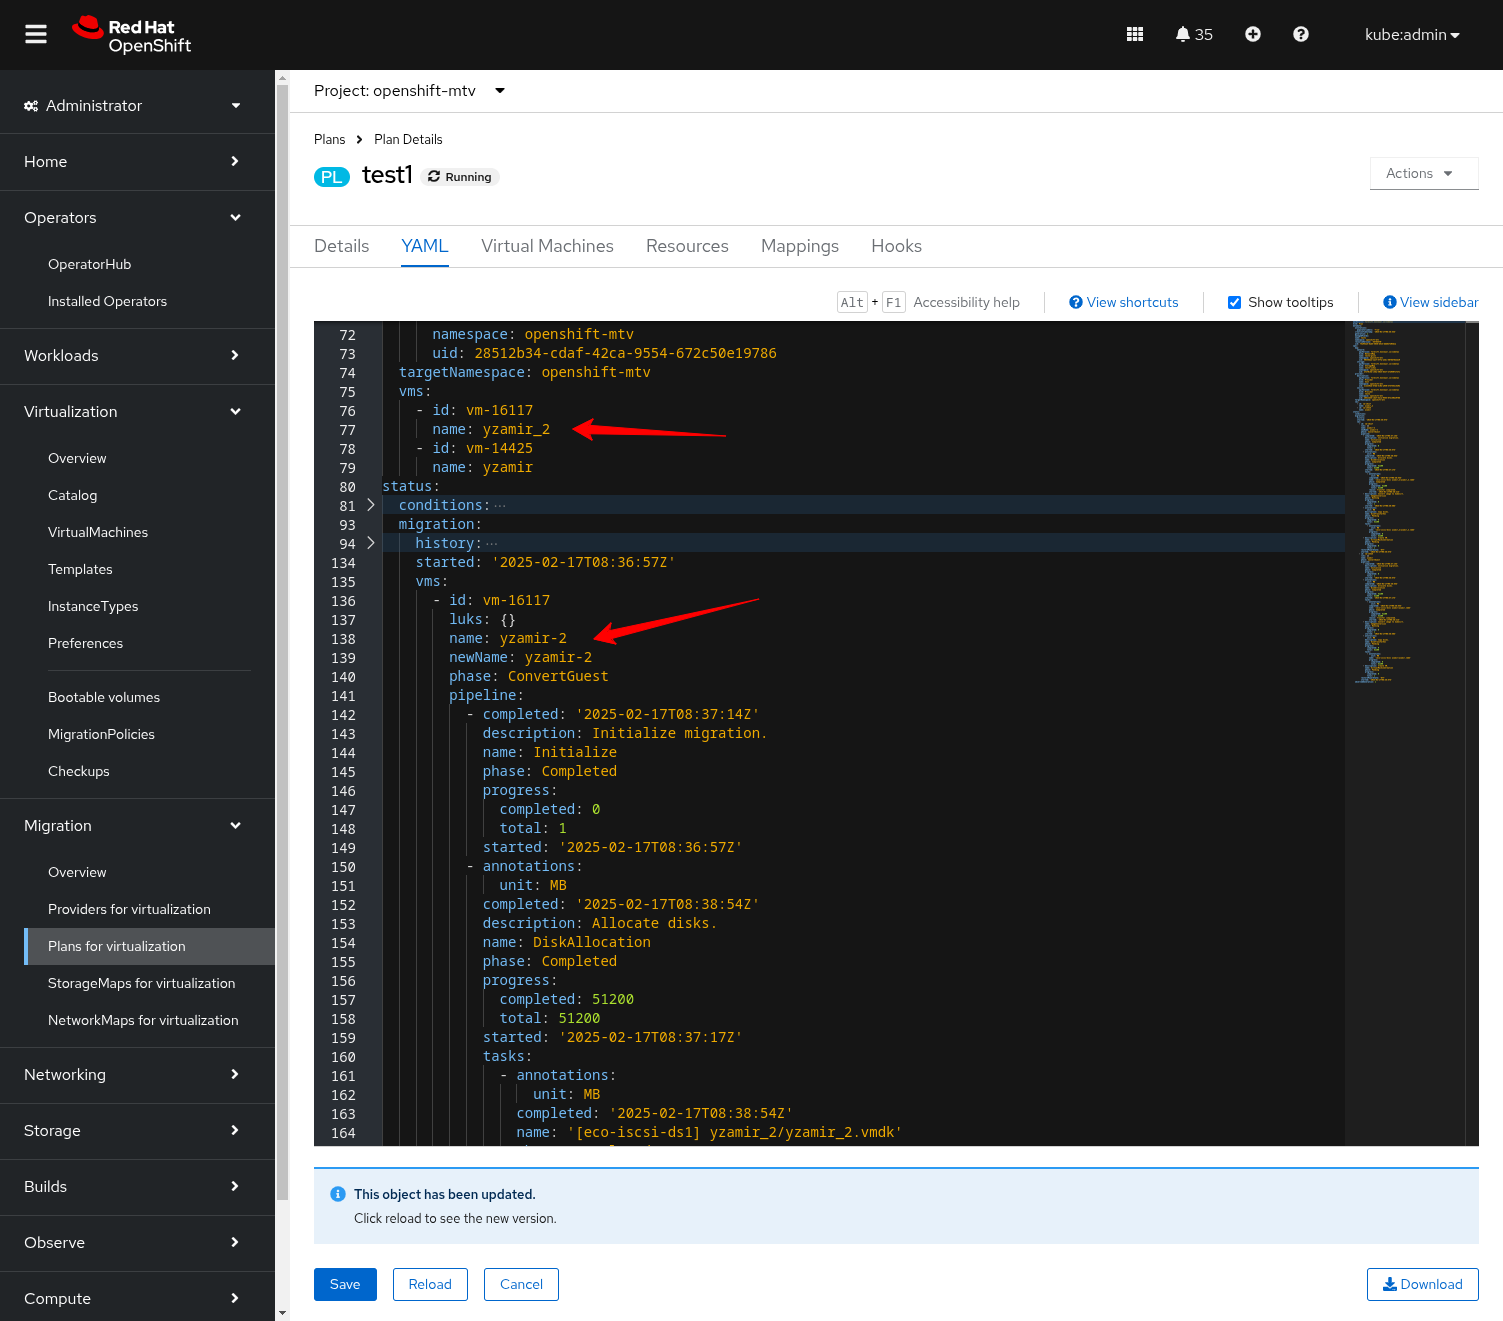
Task: Open MigrationPolicies in the sidebar
Action: point(137,734)
